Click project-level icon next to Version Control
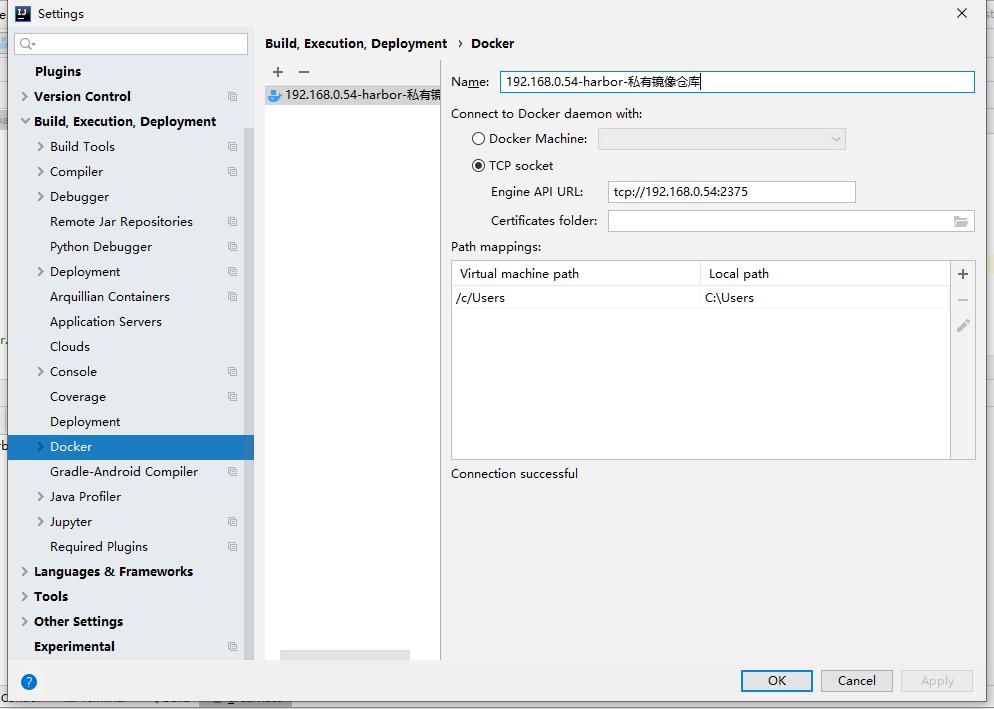994x709 pixels. coord(232,97)
